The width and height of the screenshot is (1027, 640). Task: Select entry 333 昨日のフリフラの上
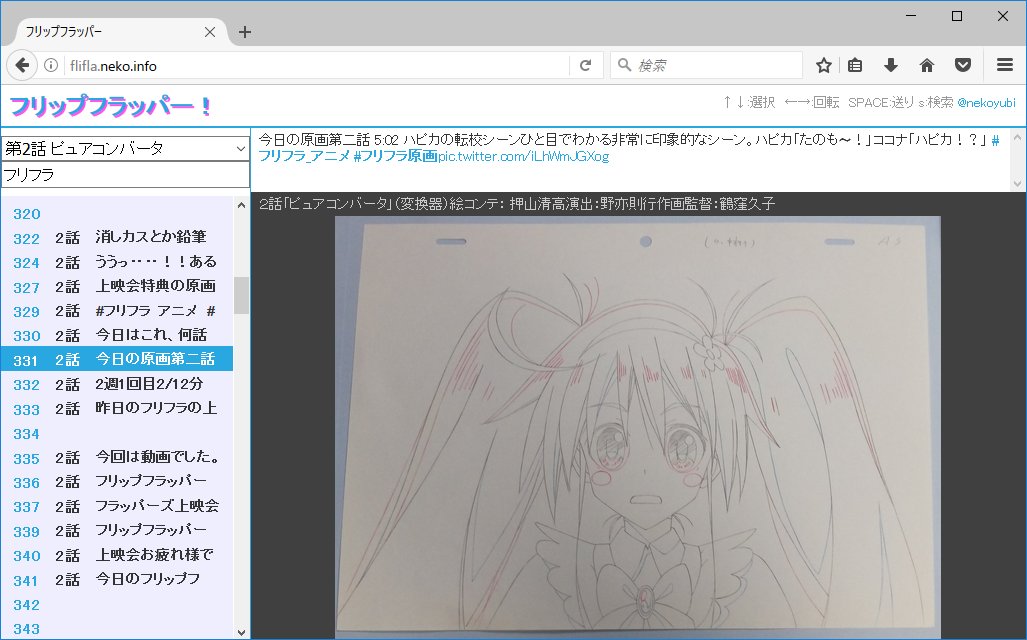pos(117,409)
